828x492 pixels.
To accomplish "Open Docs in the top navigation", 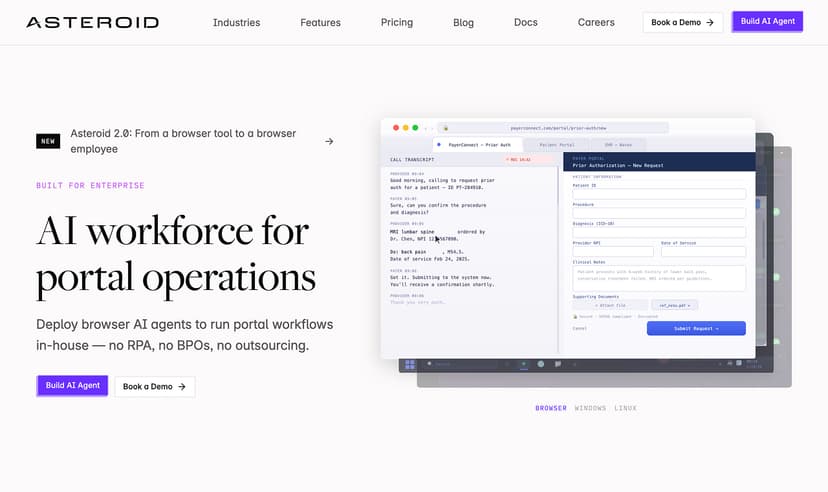I will pos(525,22).
